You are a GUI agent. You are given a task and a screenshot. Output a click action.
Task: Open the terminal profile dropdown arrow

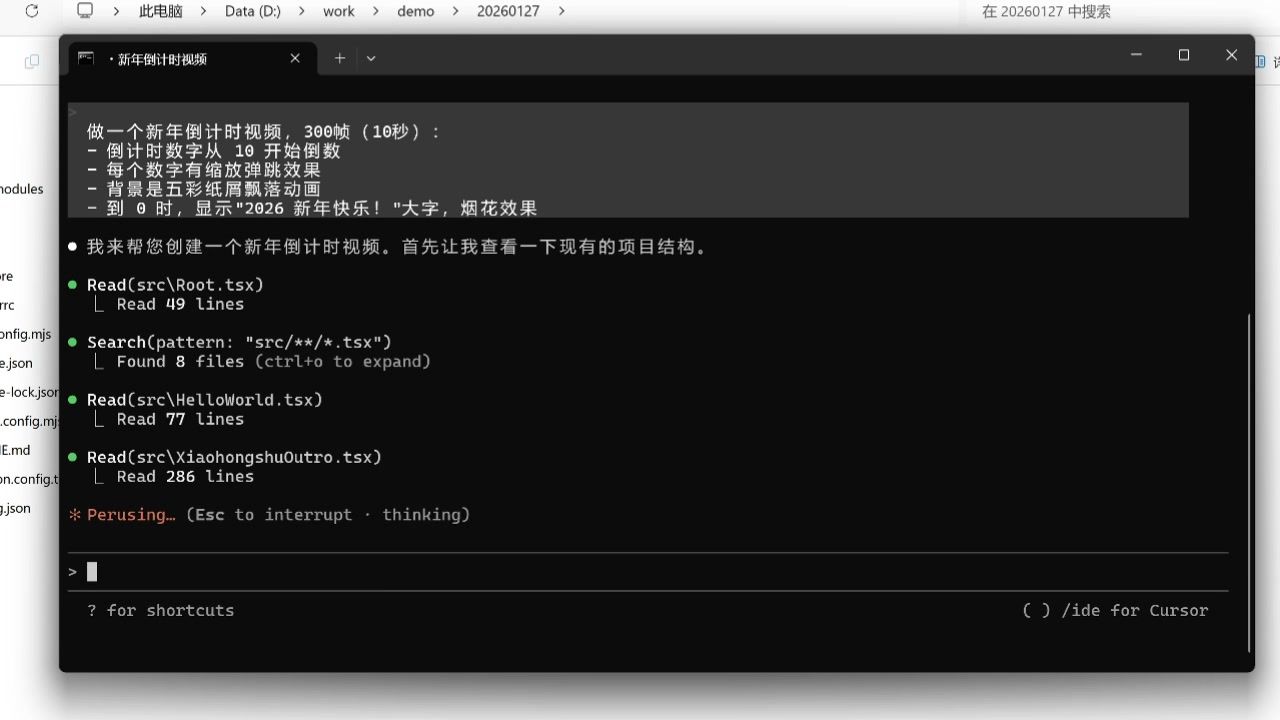tap(371, 58)
